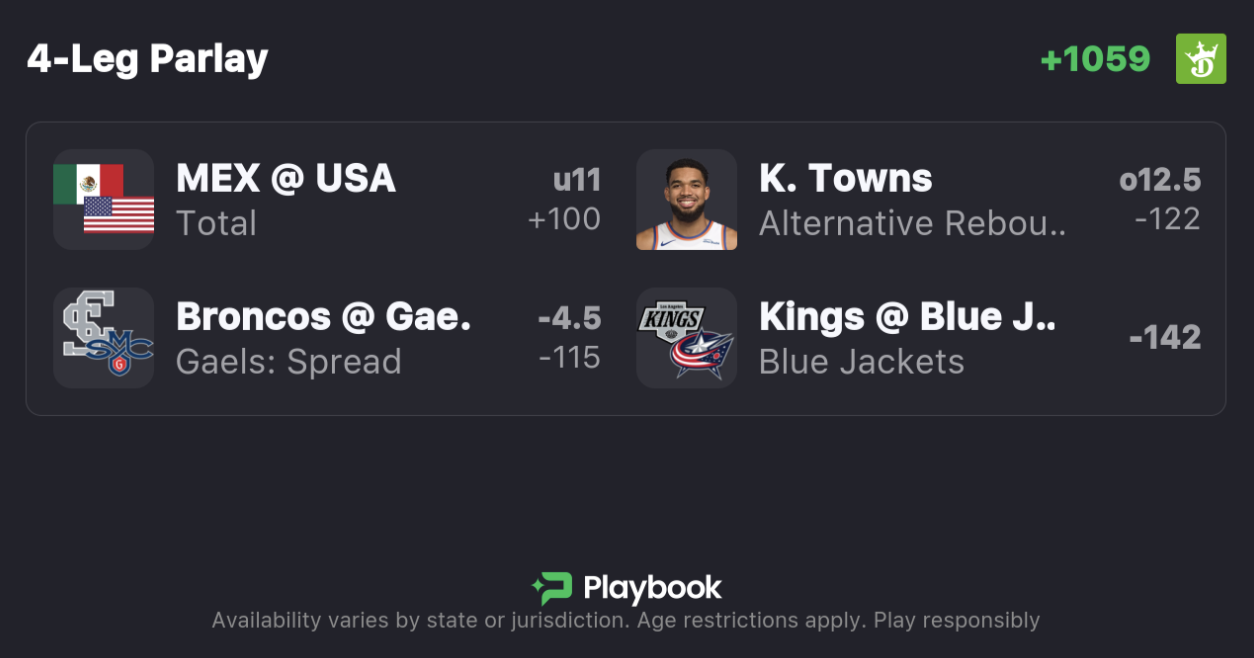Click the Broncos and Gaels team logos
This screenshot has height=658, width=1254.
103,338
